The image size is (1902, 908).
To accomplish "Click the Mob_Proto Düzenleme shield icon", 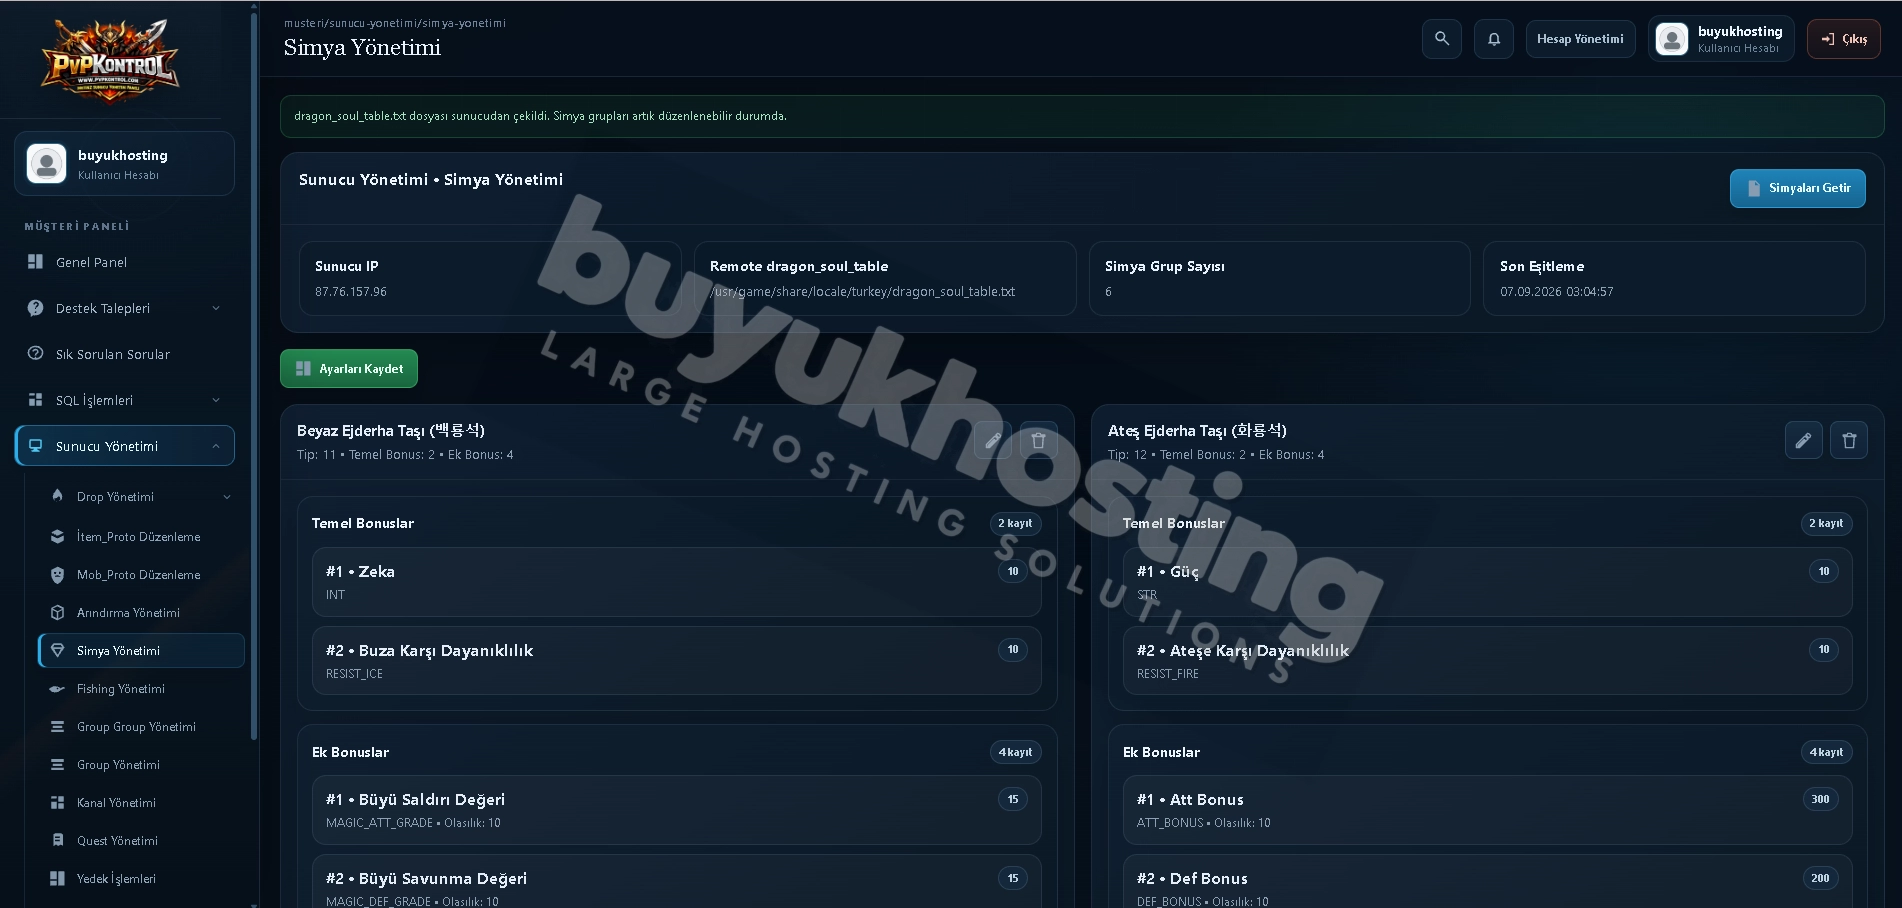I will (58, 575).
